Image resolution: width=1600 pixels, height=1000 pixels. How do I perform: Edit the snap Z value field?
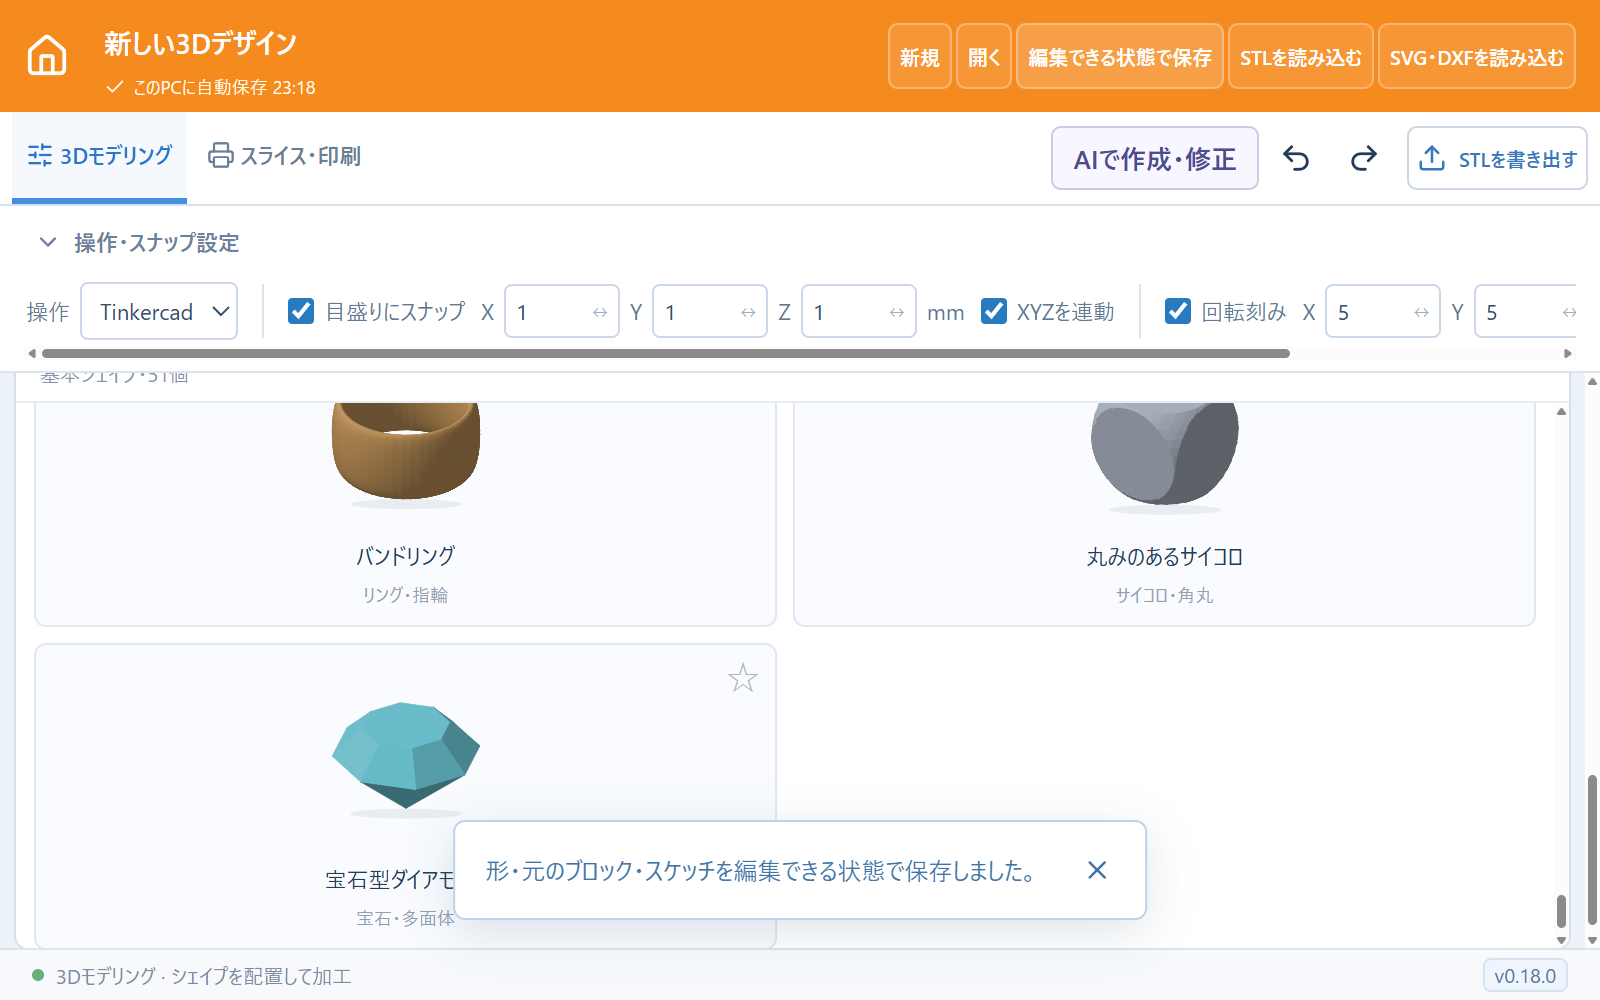point(859,312)
